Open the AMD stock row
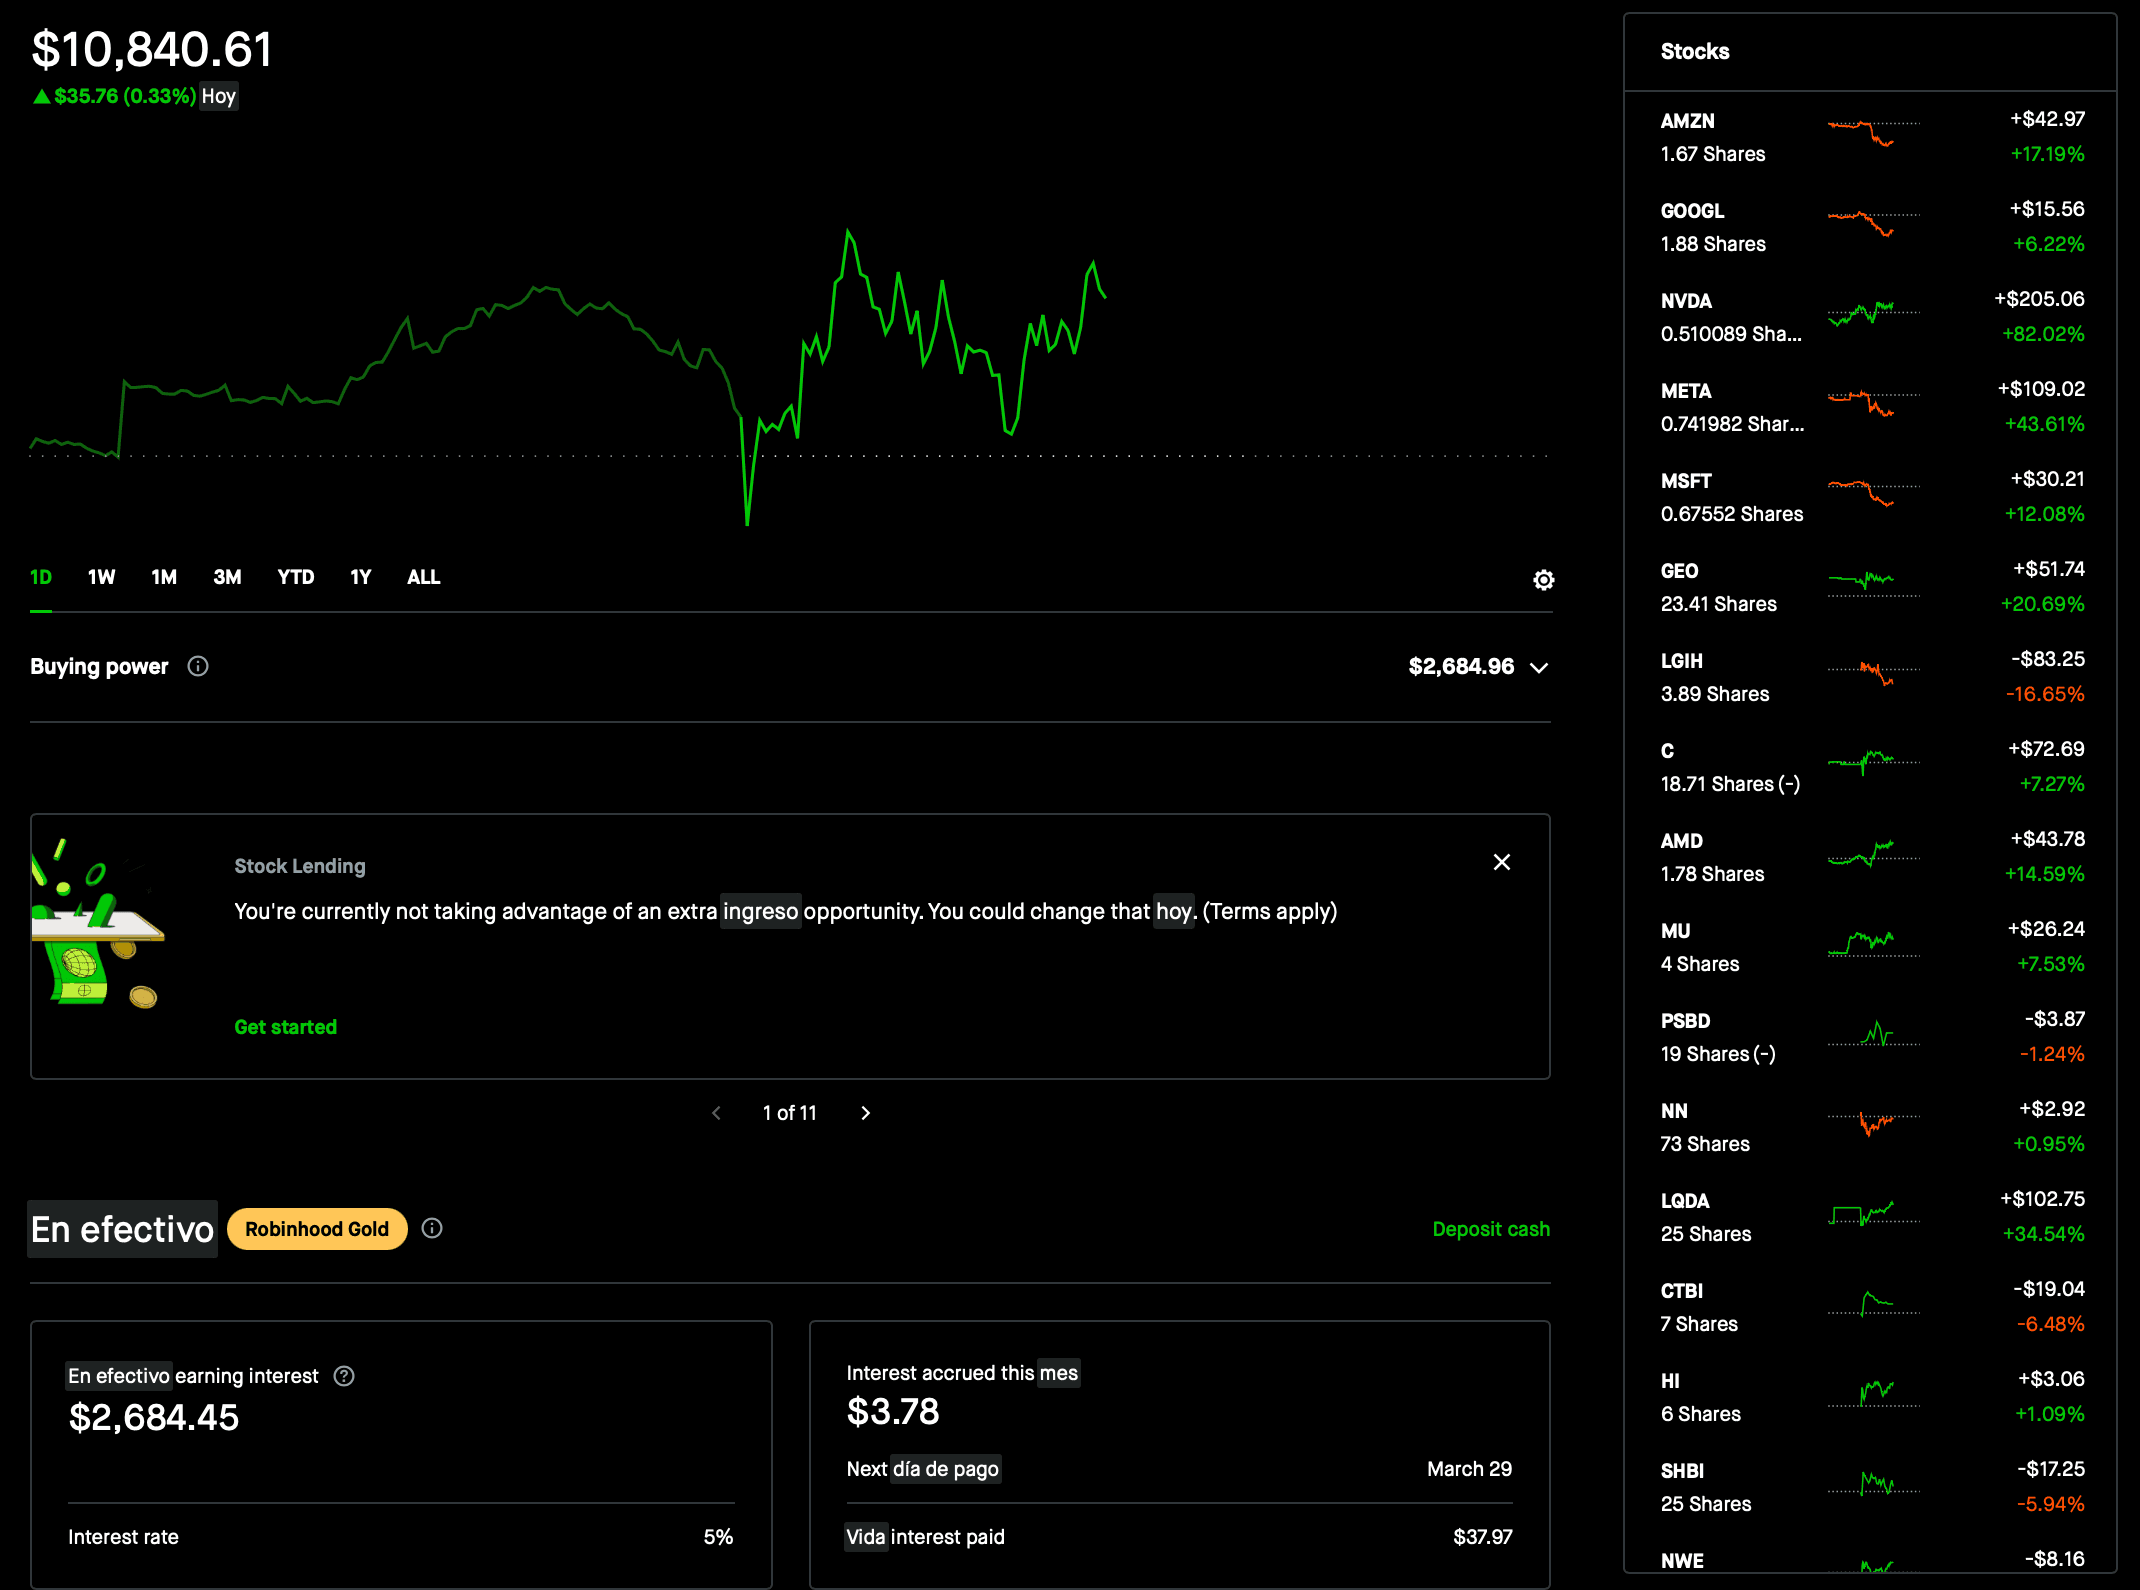The height and width of the screenshot is (1590, 2140). (1871, 857)
